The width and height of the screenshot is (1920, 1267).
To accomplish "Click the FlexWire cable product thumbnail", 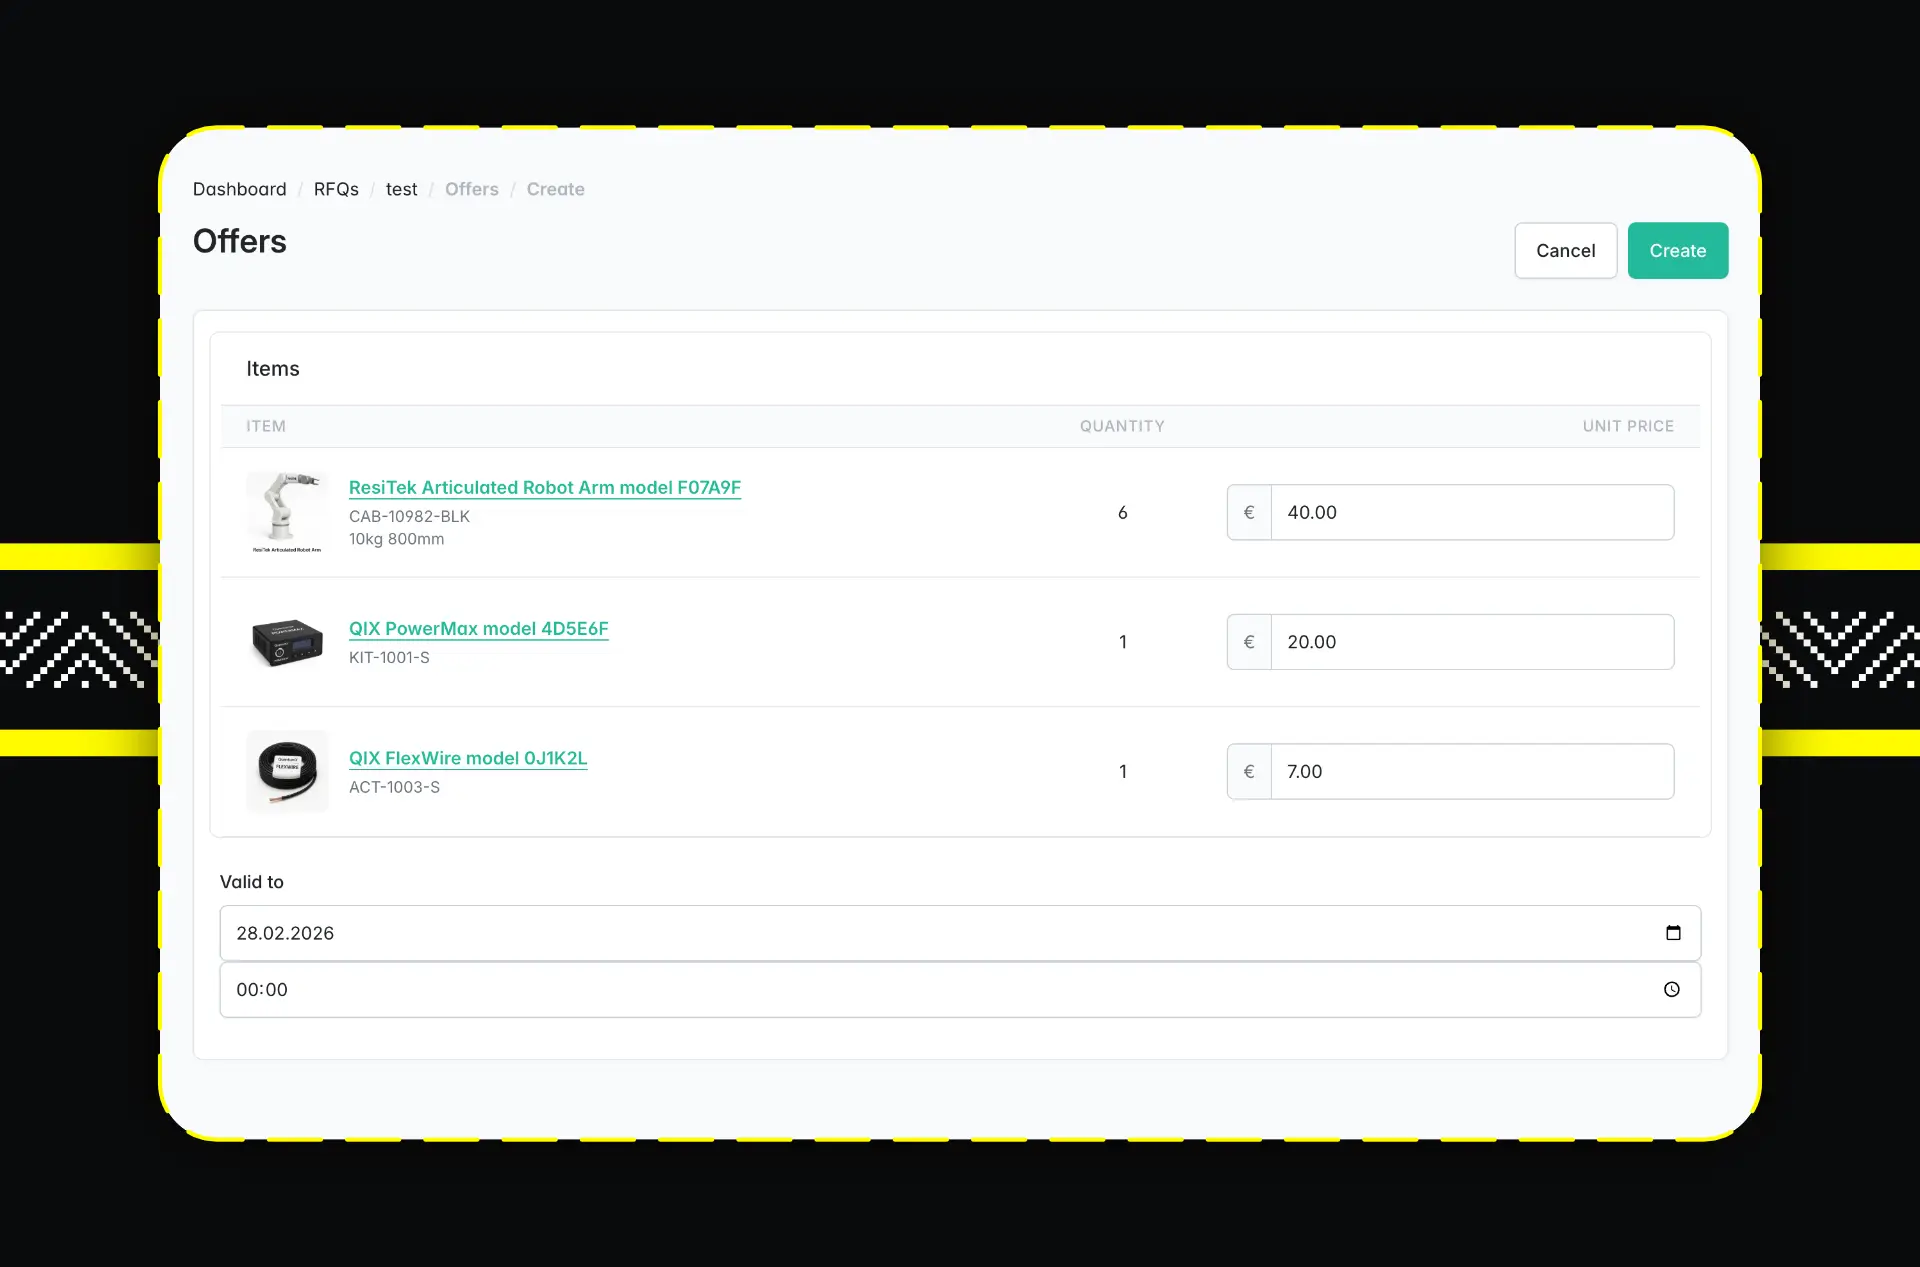I will pyautogui.click(x=287, y=771).
